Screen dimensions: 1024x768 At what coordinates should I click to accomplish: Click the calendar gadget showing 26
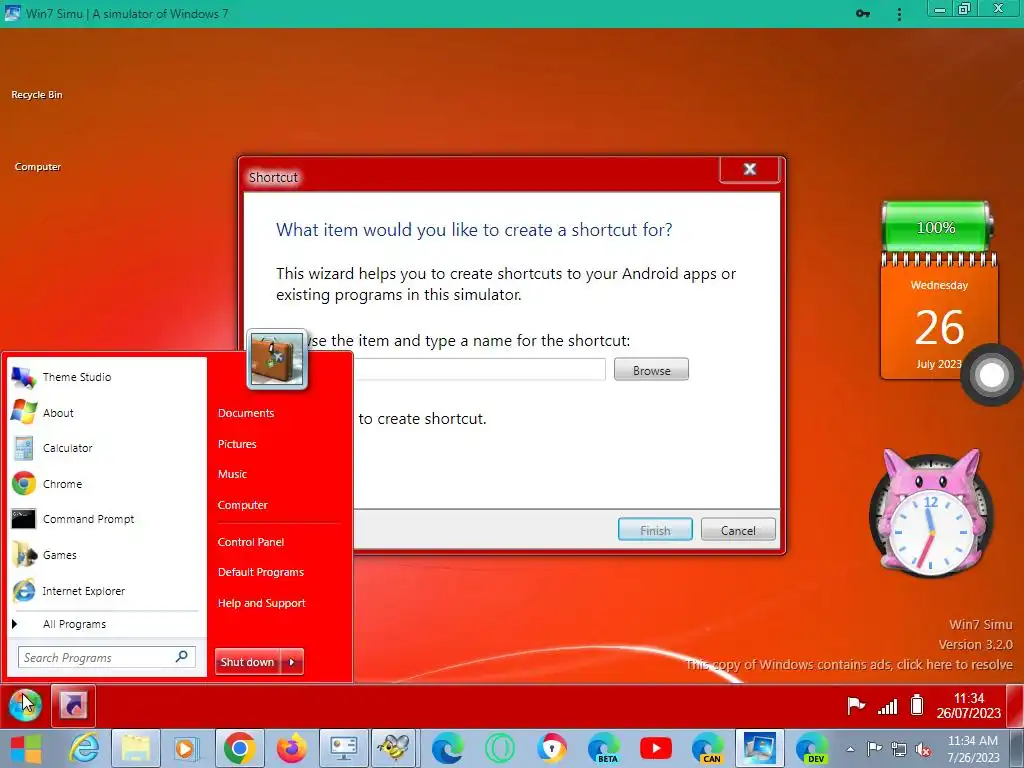click(939, 317)
